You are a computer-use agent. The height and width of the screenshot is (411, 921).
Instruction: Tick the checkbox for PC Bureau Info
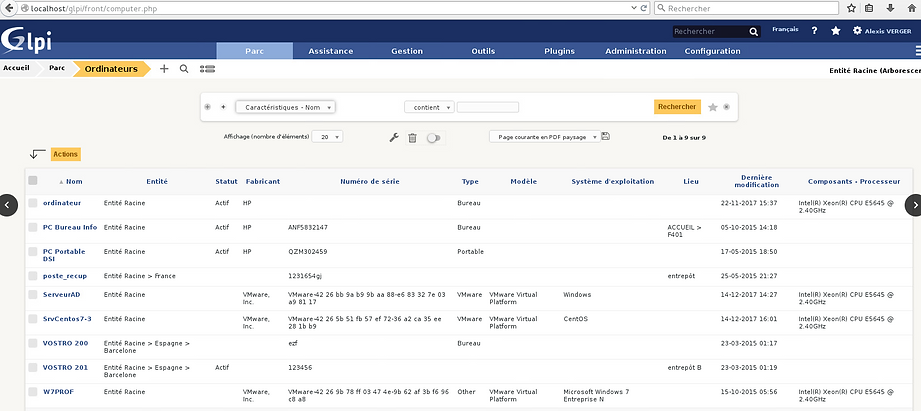(x=33, y=227)
